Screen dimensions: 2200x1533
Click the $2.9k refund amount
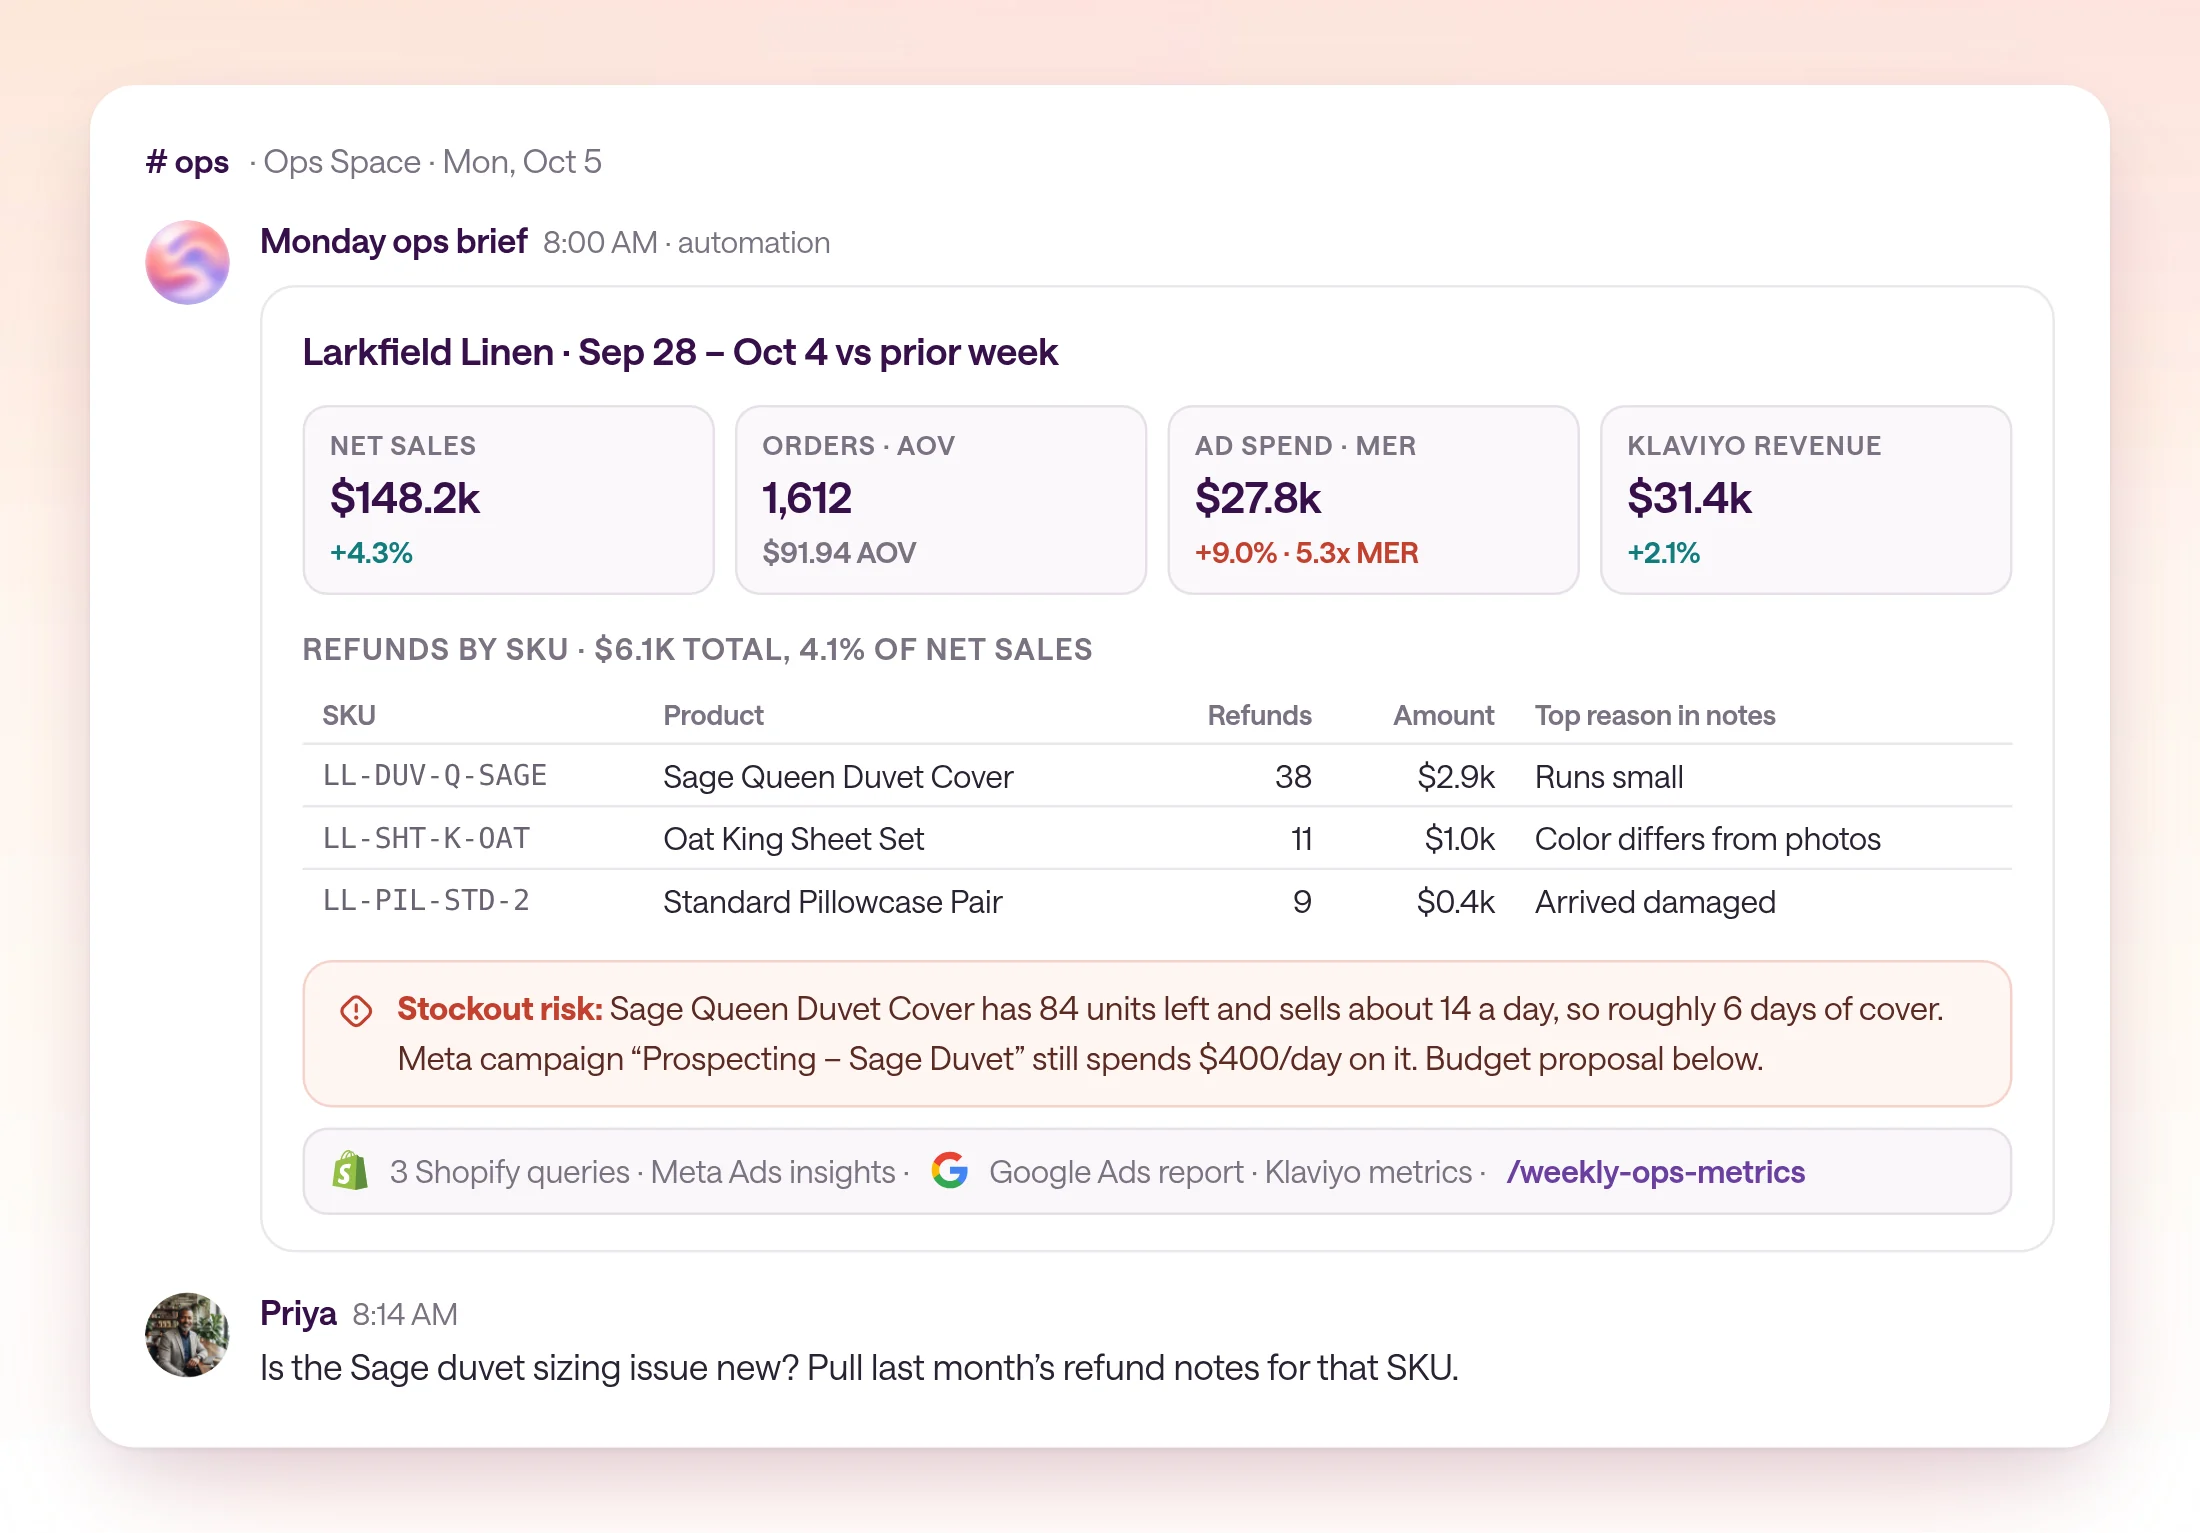coord(1456,777)
